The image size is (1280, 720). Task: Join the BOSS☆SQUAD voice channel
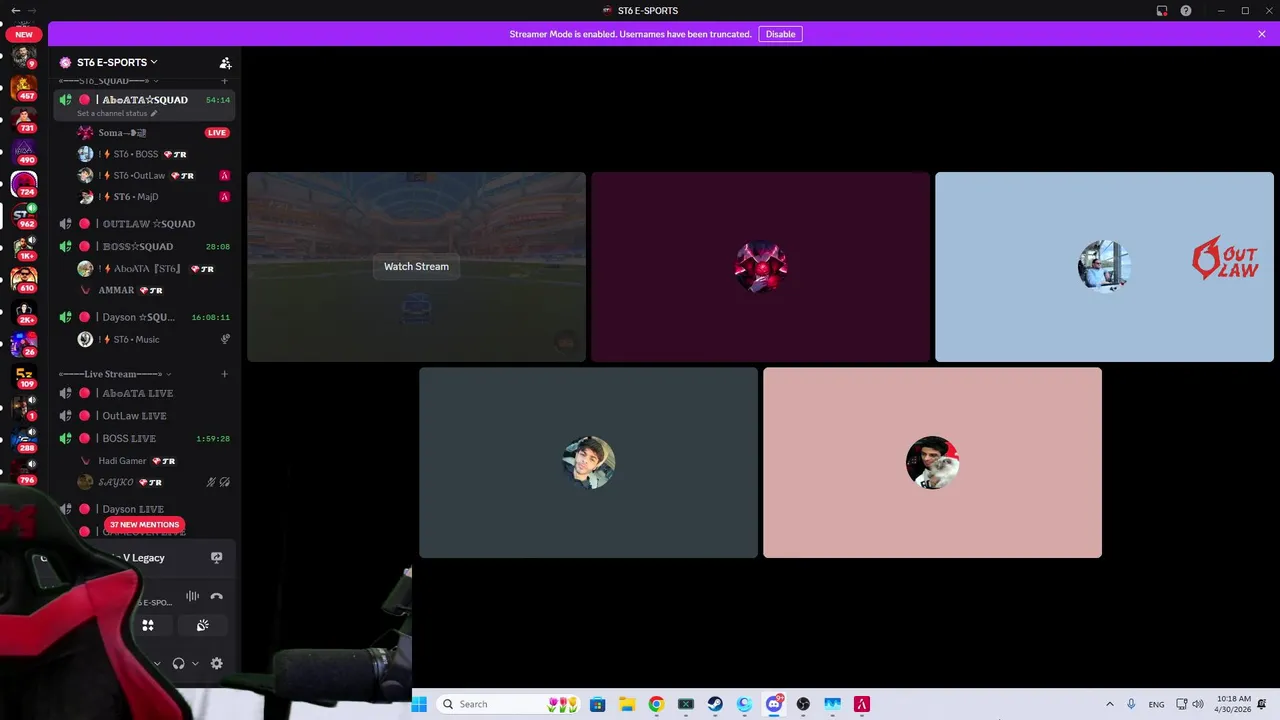coord(144,246)
